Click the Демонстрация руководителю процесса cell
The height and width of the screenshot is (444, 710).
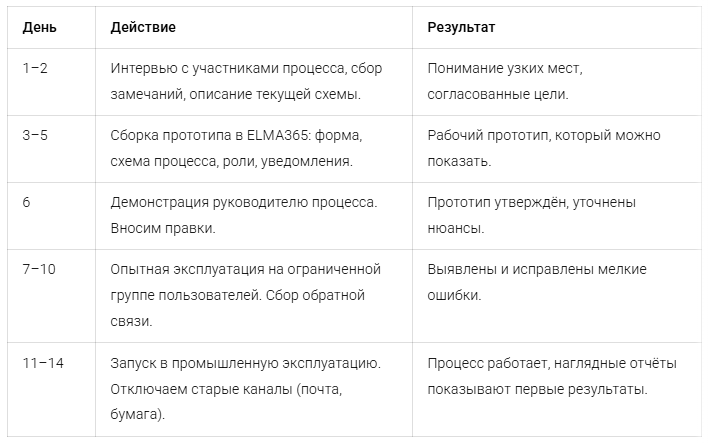click(x=254, y=216)
